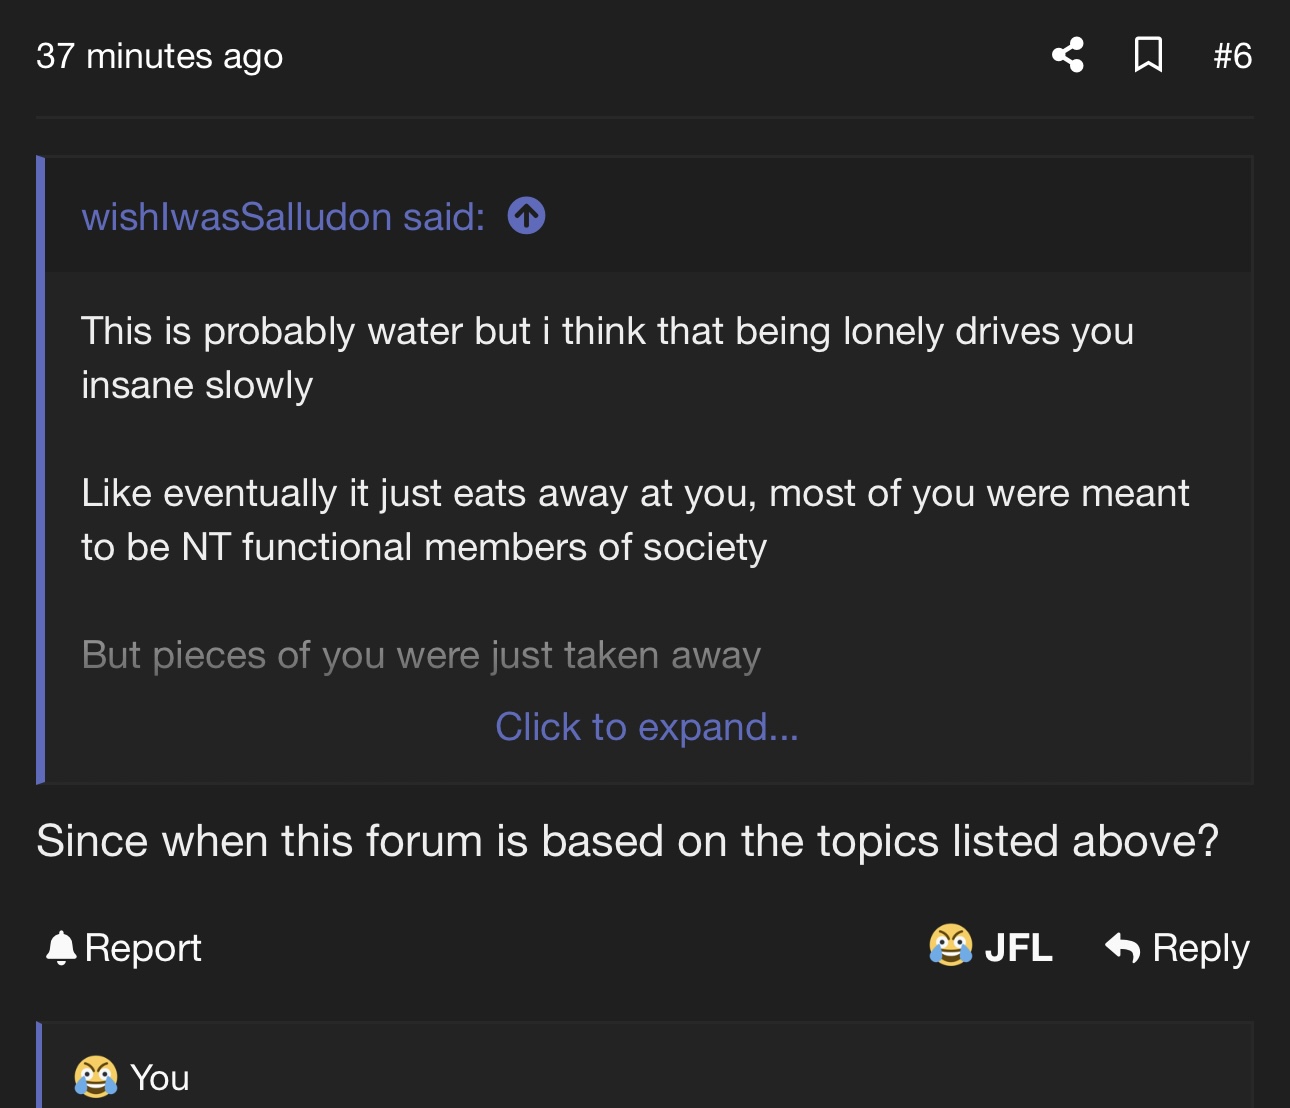Viewport: 1290px width, 1108px height.
Task: Bookmark this post with the bookmark icon
Action: pyautogui.click(x=1148, y=55)
